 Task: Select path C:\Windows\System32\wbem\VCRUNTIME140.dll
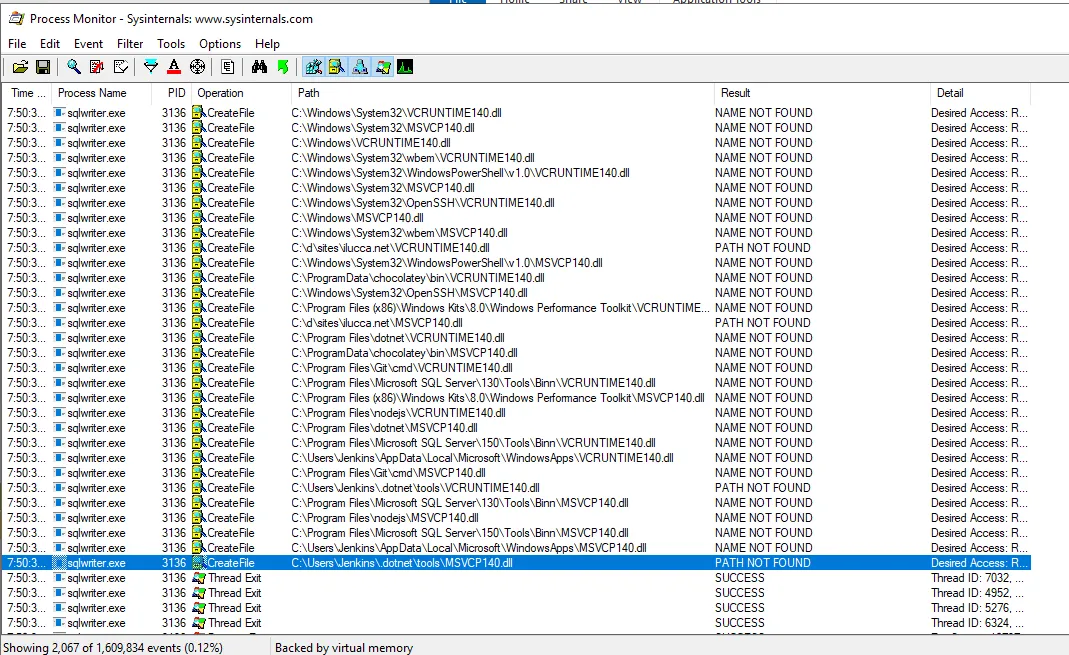(412, 157)
